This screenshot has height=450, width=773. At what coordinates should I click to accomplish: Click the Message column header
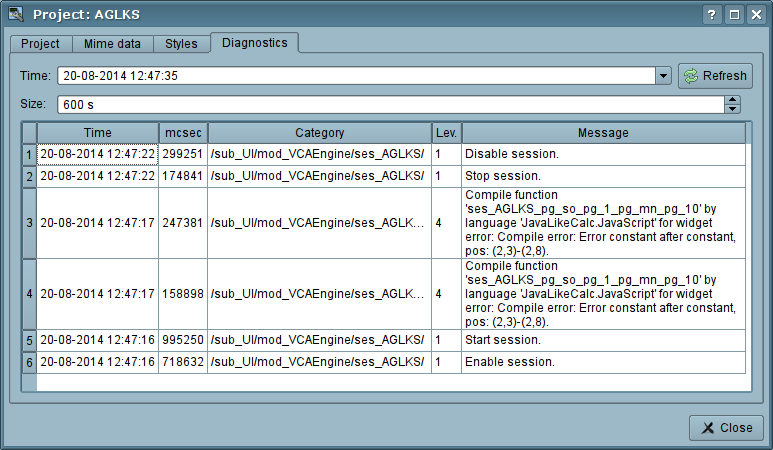click(603, 133)
